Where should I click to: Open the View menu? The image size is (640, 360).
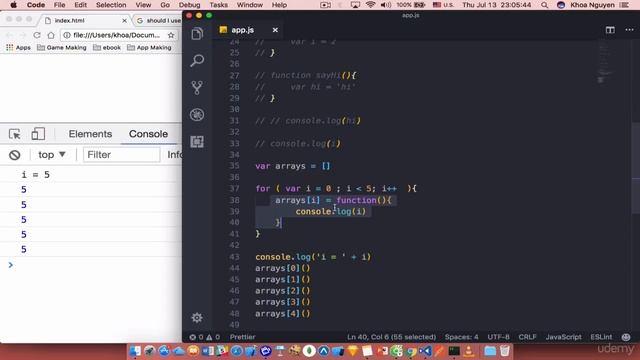(x=143, y=5)
